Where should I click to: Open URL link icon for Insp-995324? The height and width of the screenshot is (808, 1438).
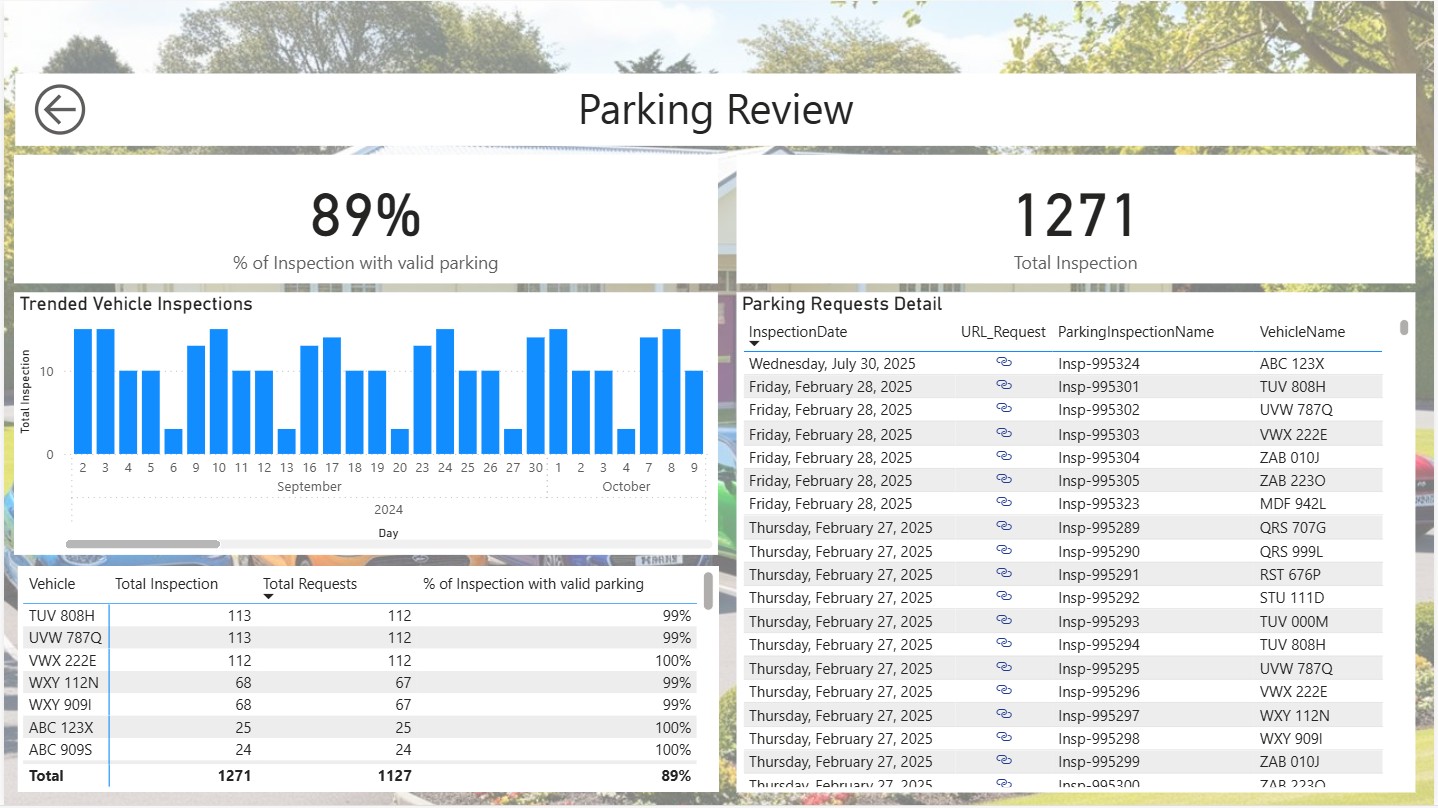[1004, 363]
